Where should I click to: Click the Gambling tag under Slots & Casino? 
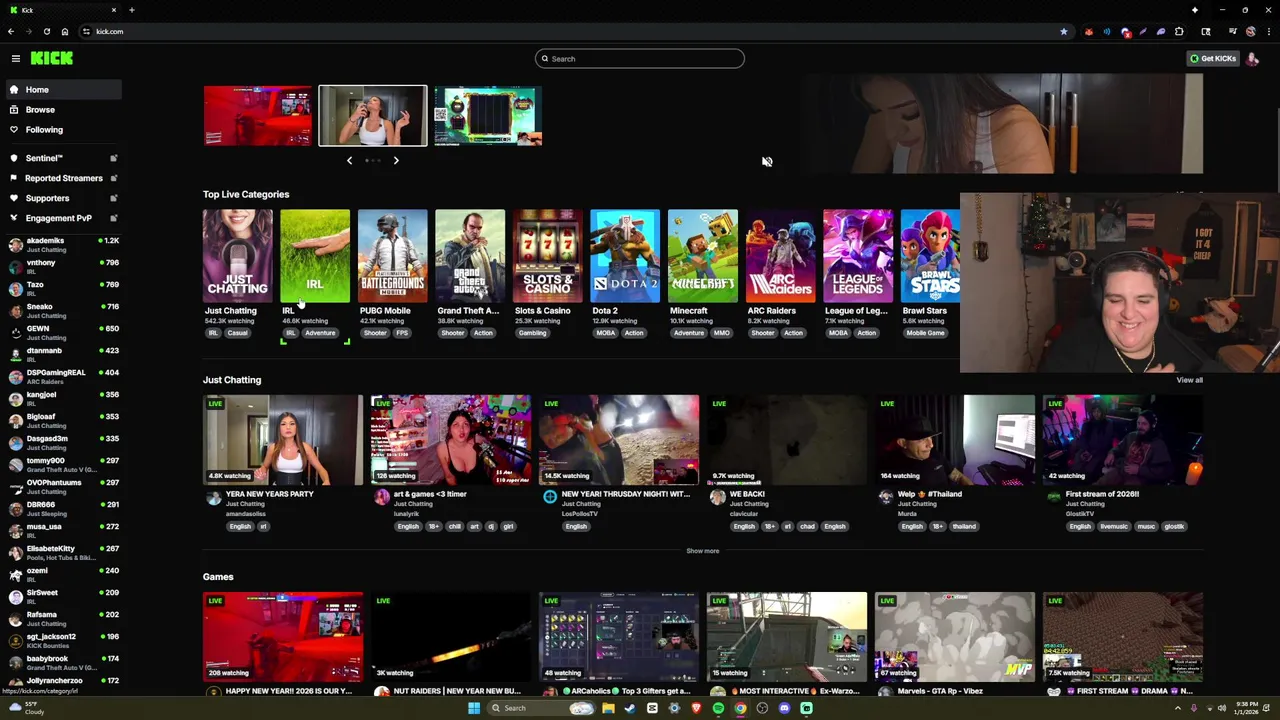(532, 333)
